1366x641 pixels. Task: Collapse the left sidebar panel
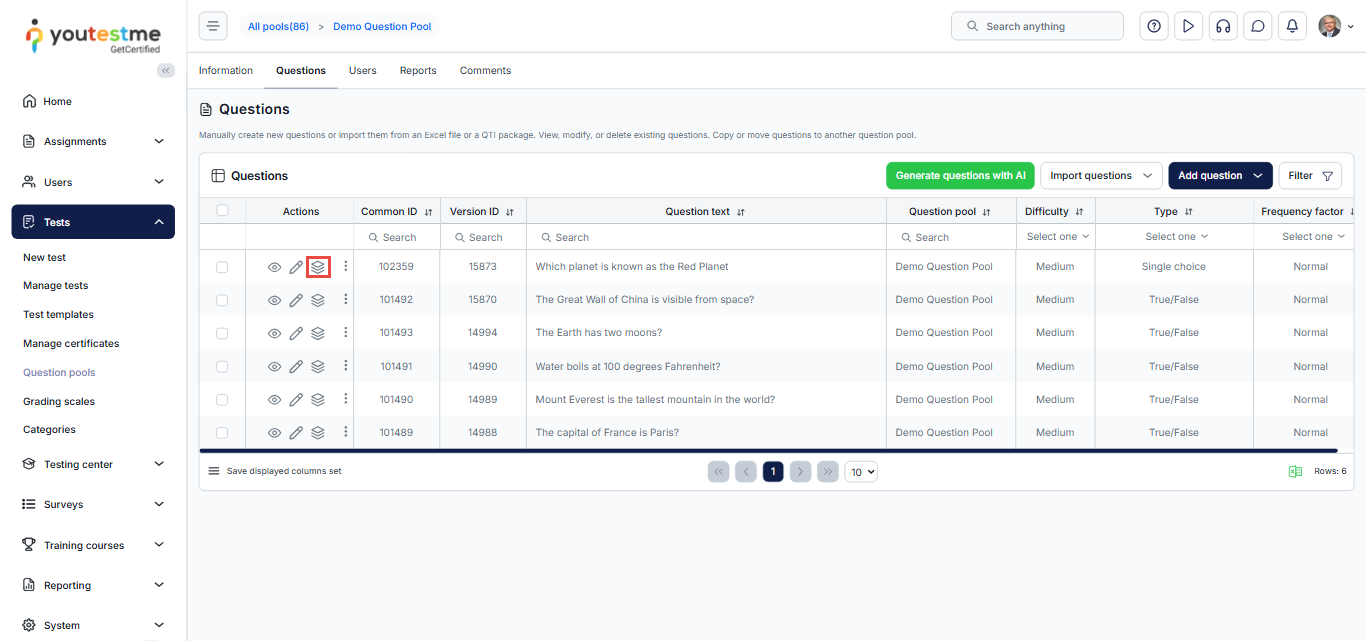pyautogui.click(x=166, y=70)
